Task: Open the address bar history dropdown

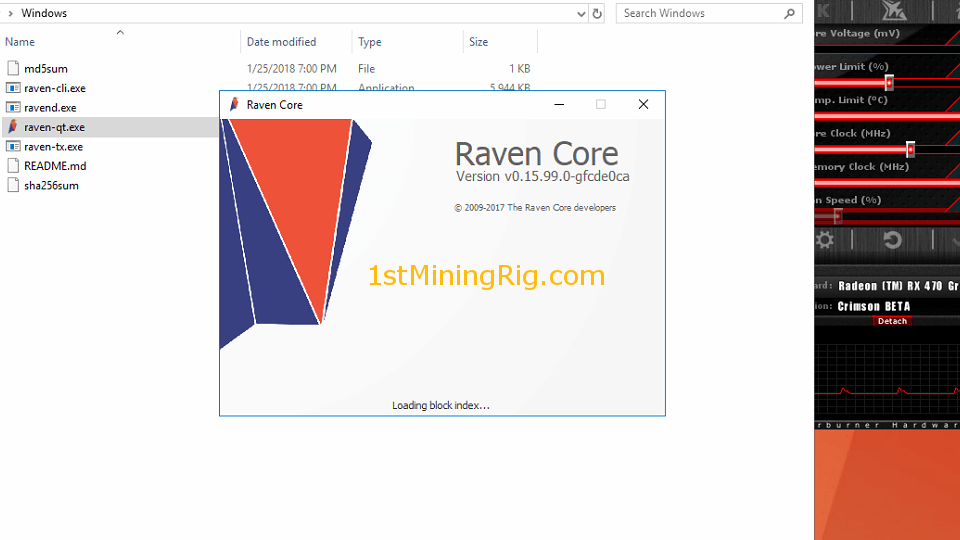Action: pos(581,13)
